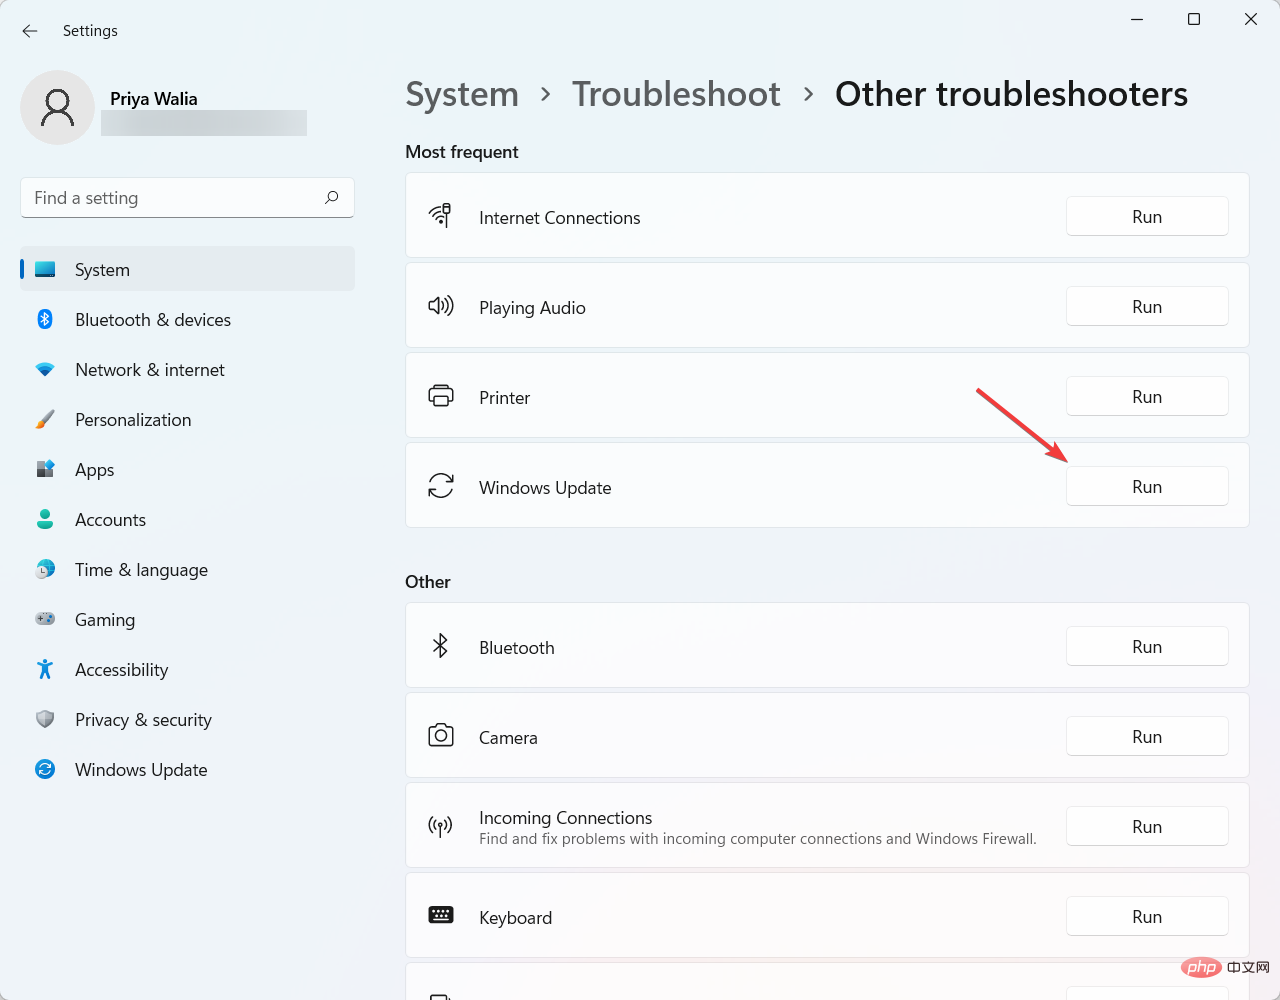
Task: Click the Accounts person icon
Action: tap(45, 519)
